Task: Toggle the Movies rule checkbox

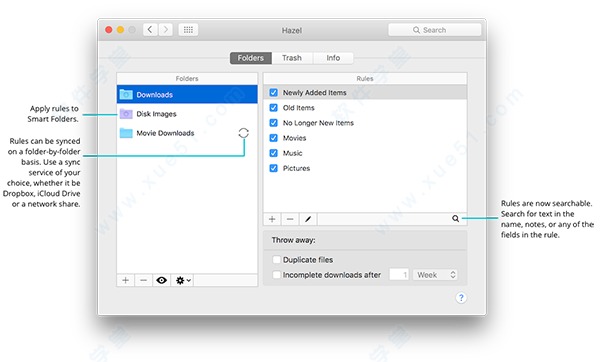Action: pos(274,138)
